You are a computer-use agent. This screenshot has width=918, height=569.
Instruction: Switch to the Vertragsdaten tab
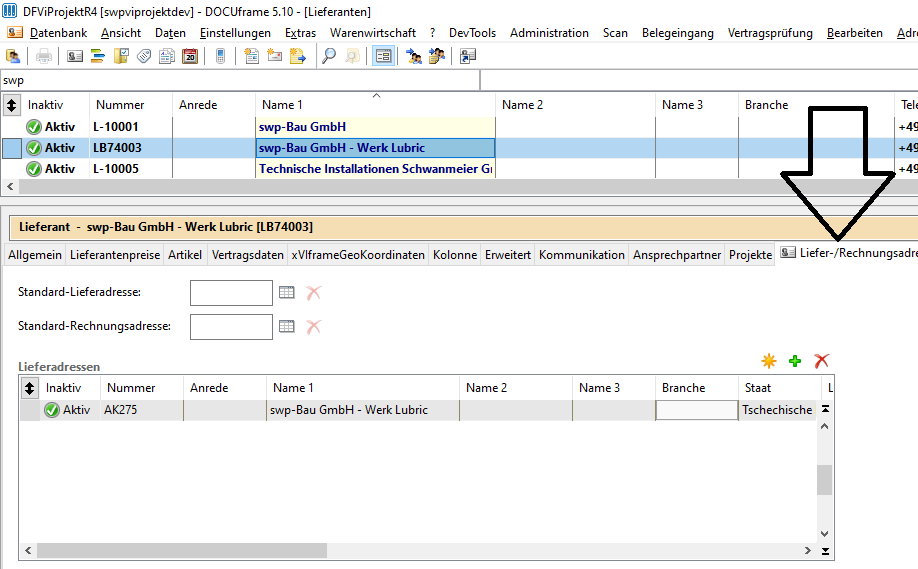[x=248, y=255]
